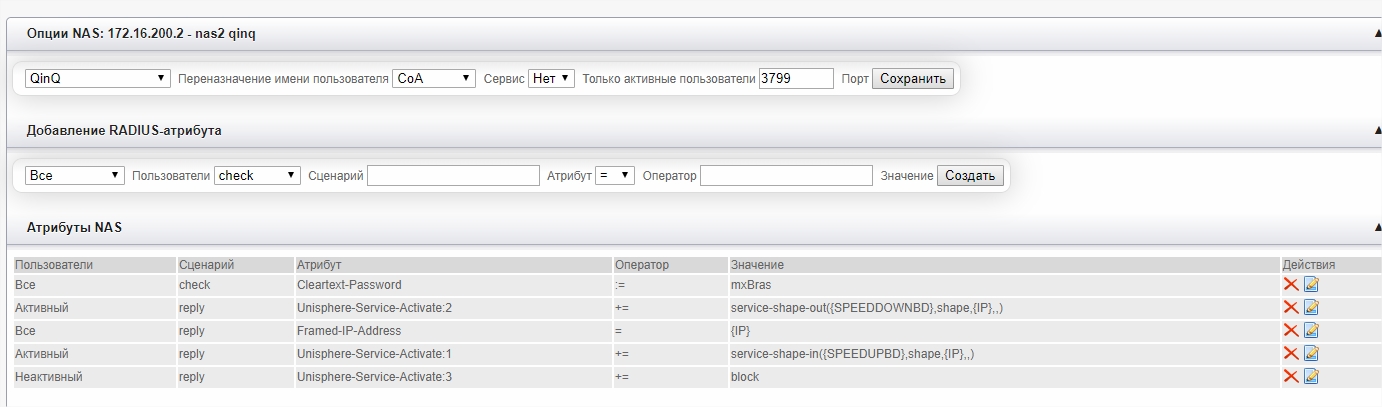1382x407 pixels.
Task: Click the Создать button
Action: pyautogui.click(x=969, y=175)
